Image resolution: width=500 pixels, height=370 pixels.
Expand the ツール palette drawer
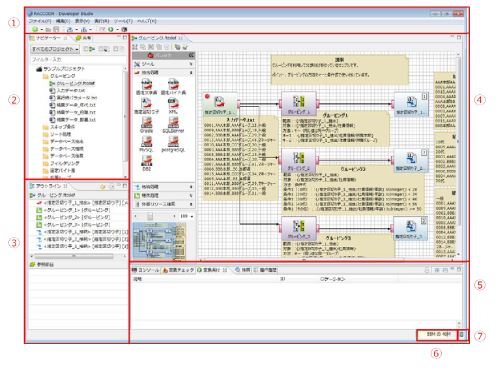[164, 64]
